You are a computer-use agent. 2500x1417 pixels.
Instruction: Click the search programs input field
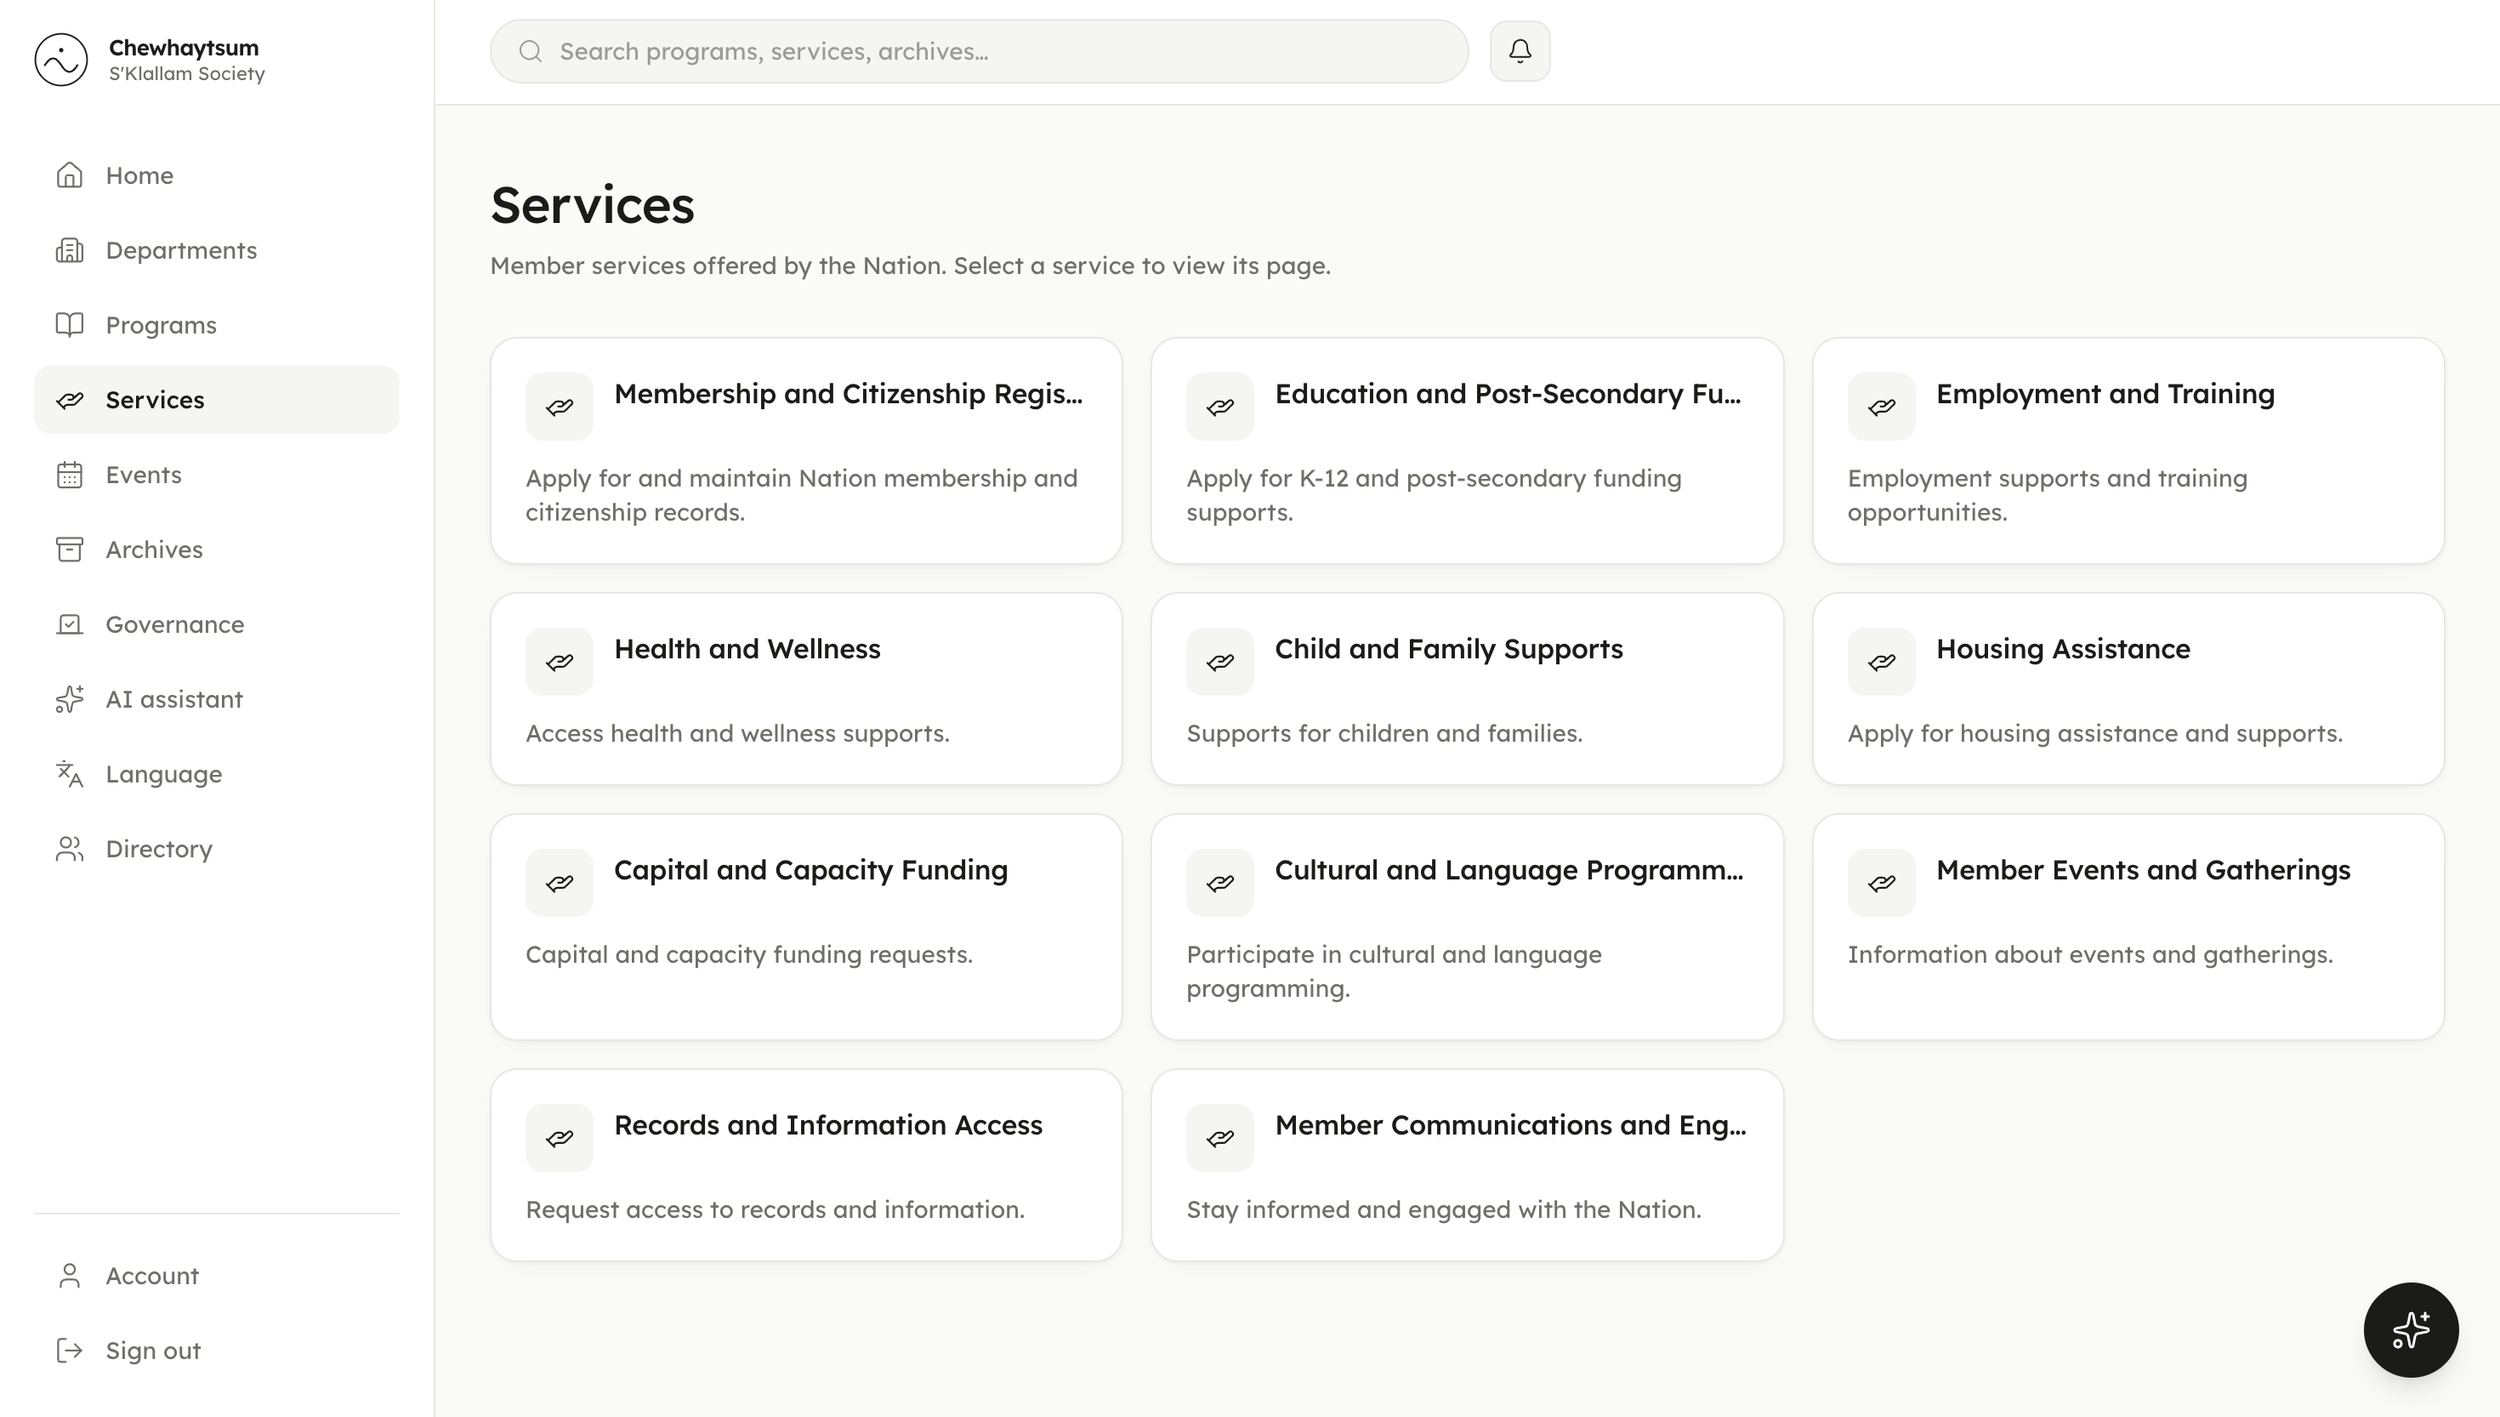tap(979, 51)
